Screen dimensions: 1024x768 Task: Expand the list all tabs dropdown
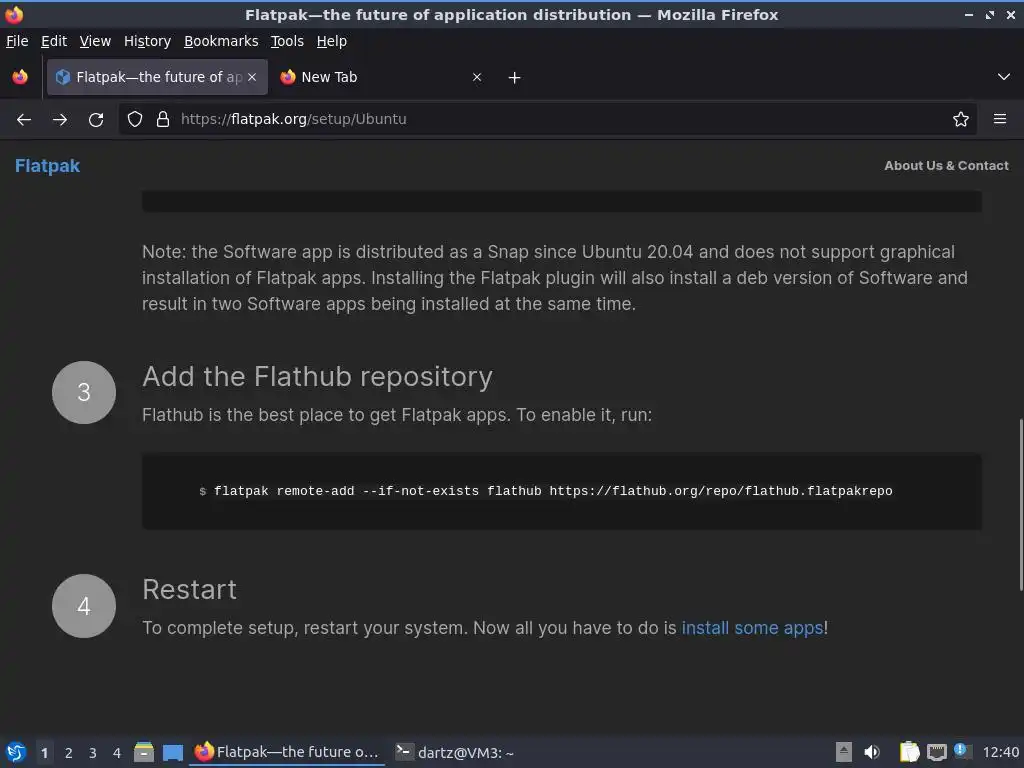(x=1004, y=77)
